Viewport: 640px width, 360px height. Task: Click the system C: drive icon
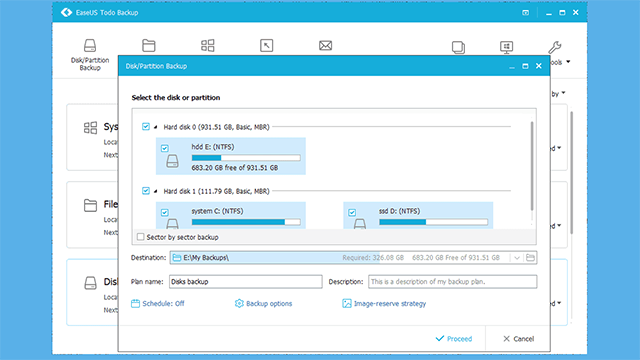coord(172,223)
